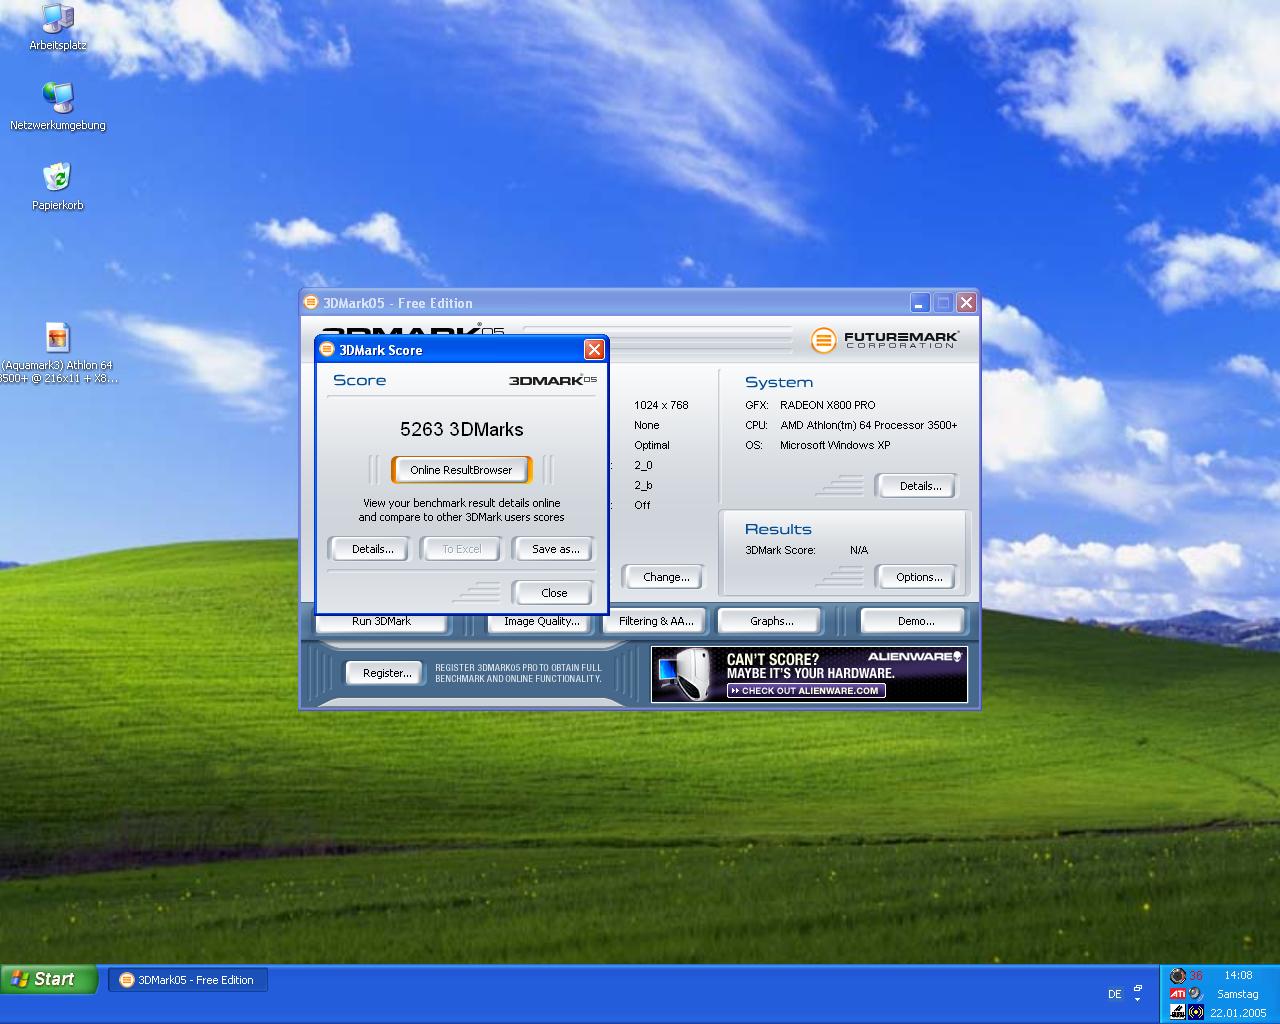The width and height of the screenshot is (1280, 1024).
Task: Click the globe tray icon beside ATI
Action: pyautogui.click(x=1196, y=994)
